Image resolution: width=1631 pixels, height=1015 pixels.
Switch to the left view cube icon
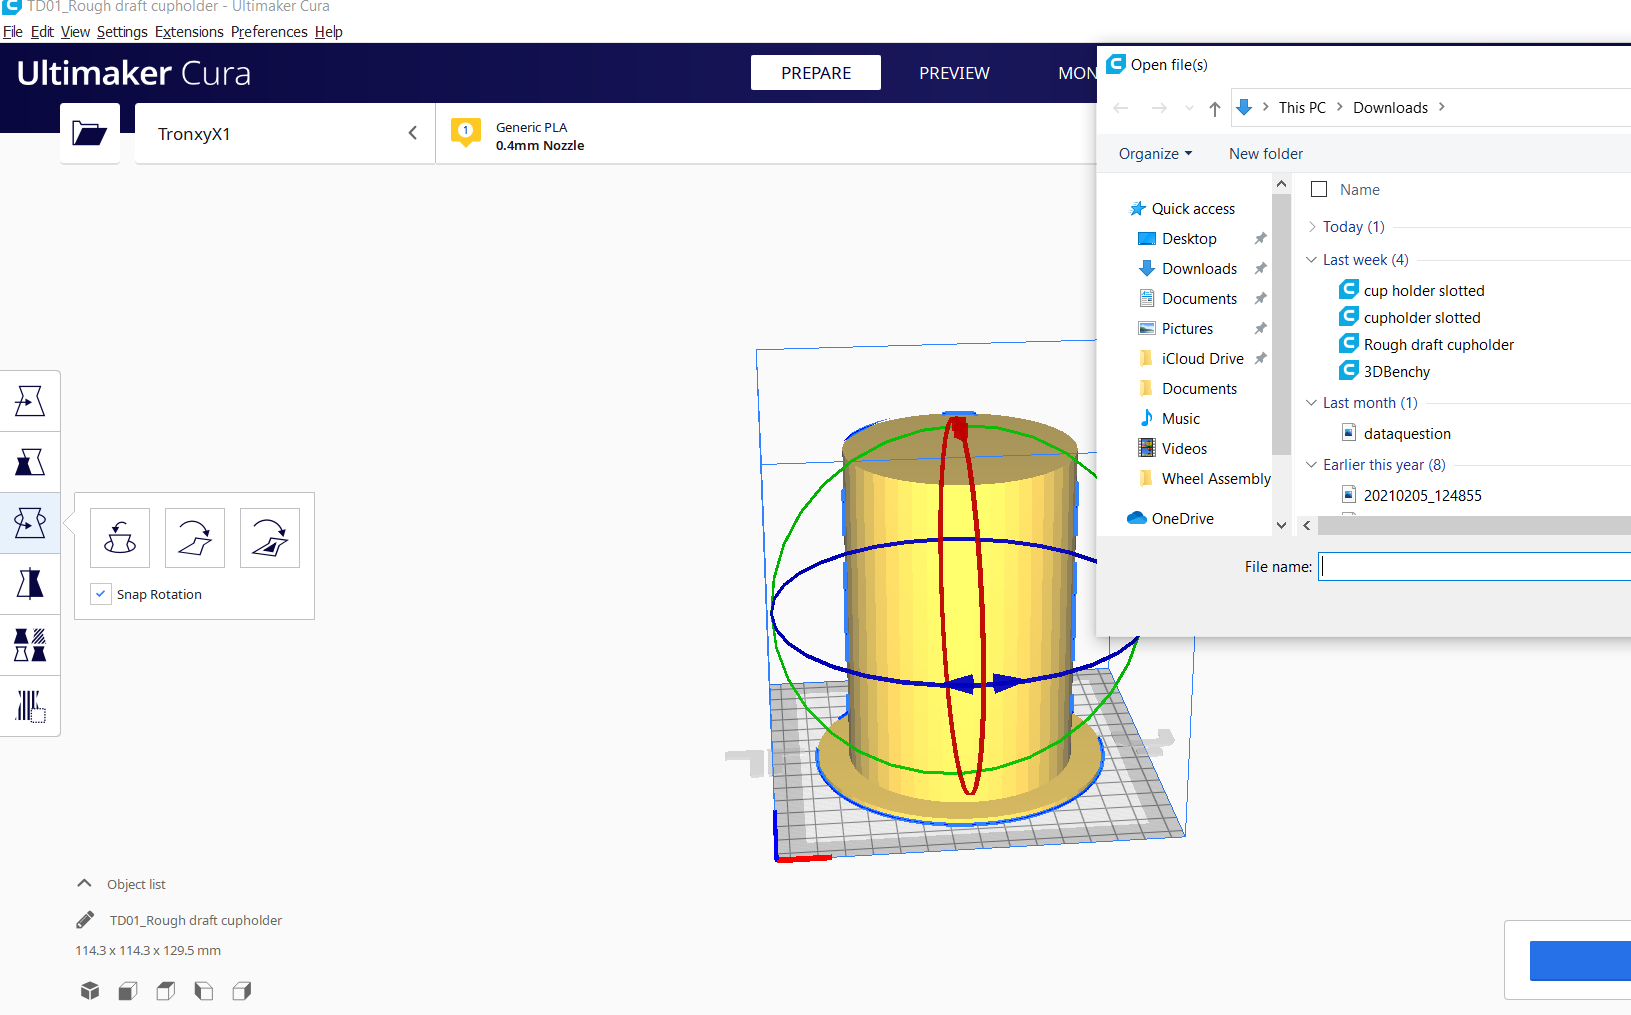(204, 991)
